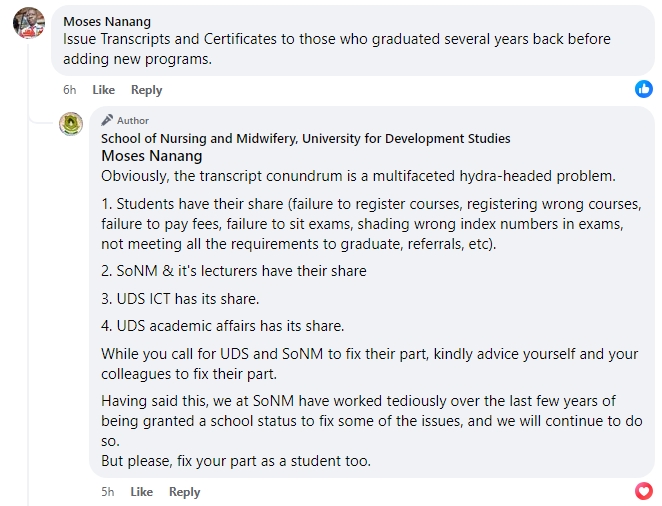Click the tagged Moses Nanang mention in reply

tap(152, 156)
